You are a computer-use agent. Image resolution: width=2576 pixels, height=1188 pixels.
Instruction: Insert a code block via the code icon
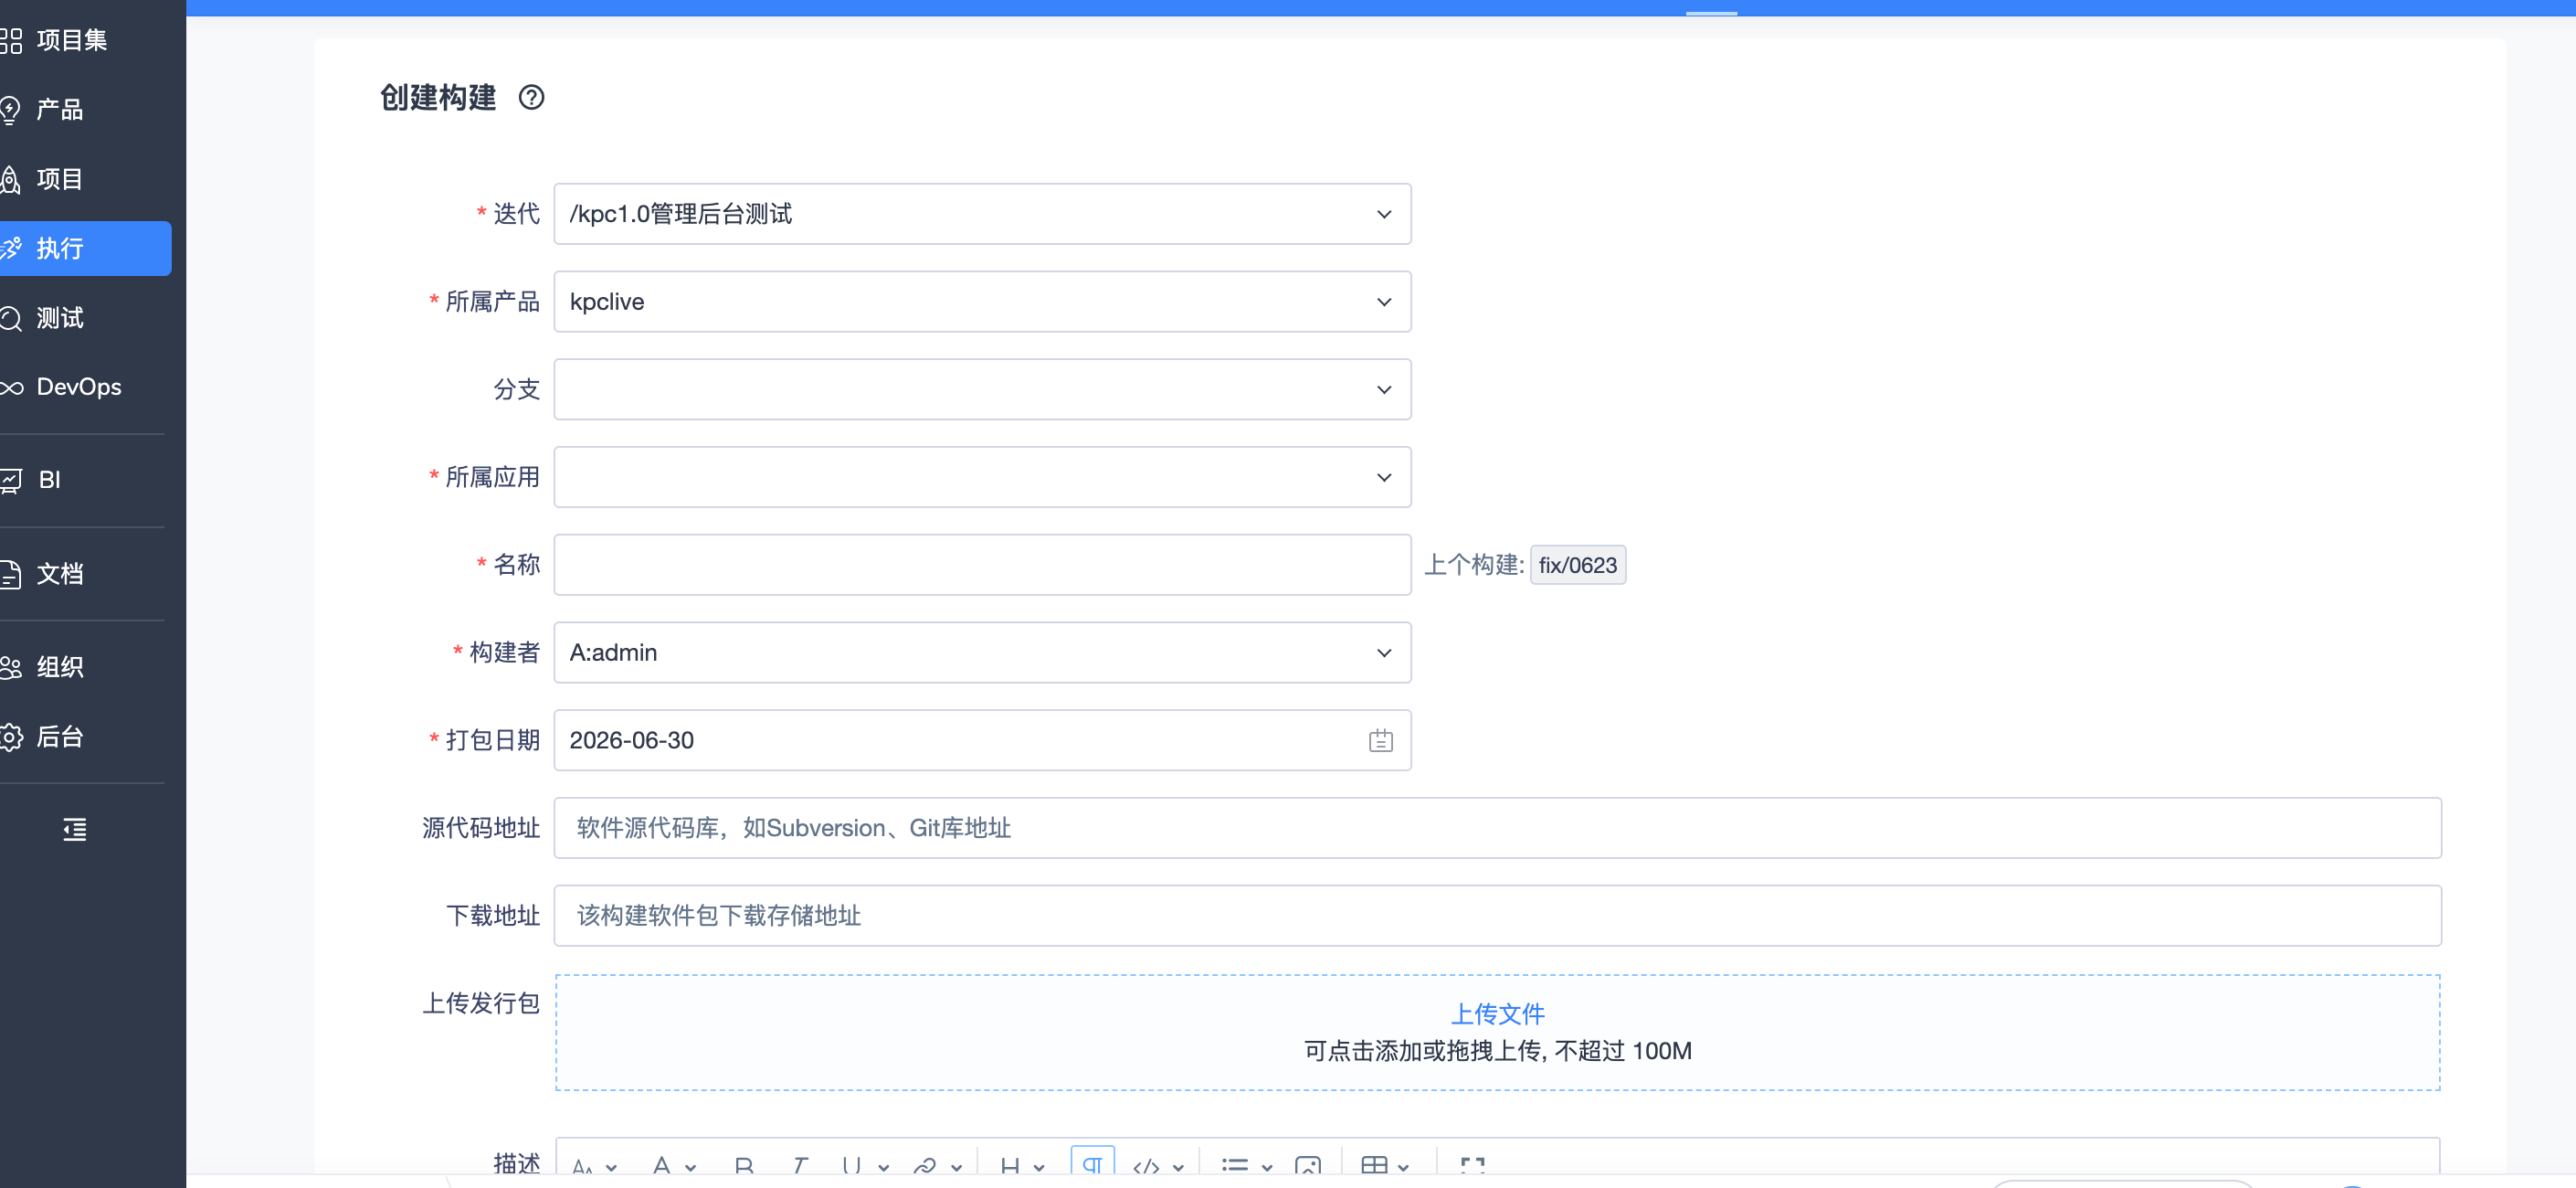[x=1146, y=1166]
